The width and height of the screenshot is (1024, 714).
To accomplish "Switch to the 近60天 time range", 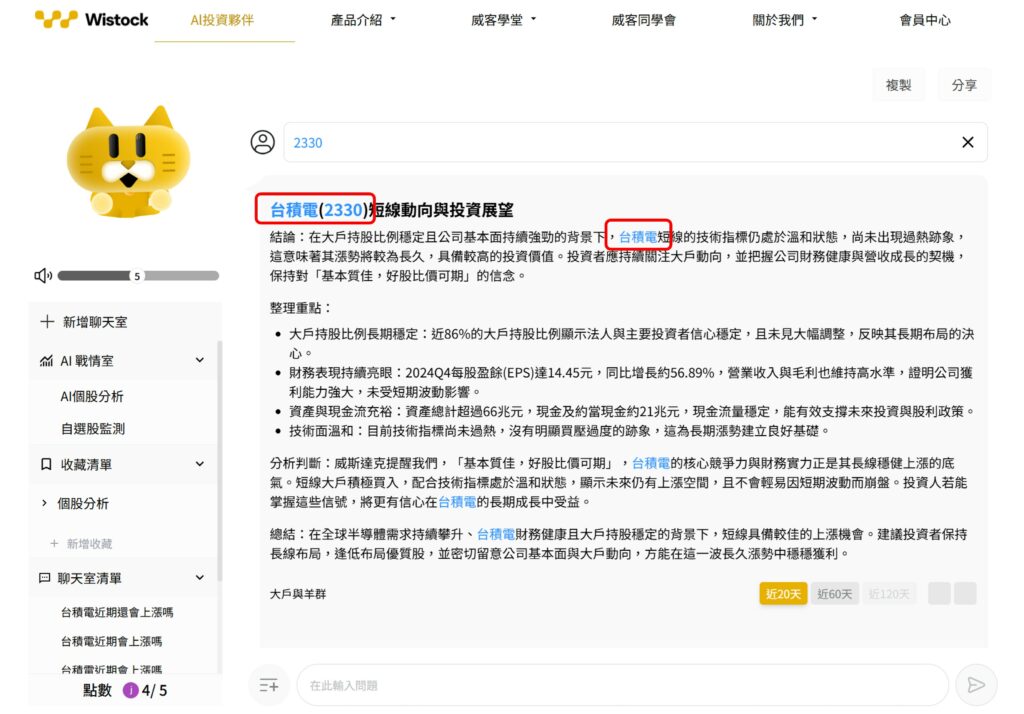I will point(836,593).
